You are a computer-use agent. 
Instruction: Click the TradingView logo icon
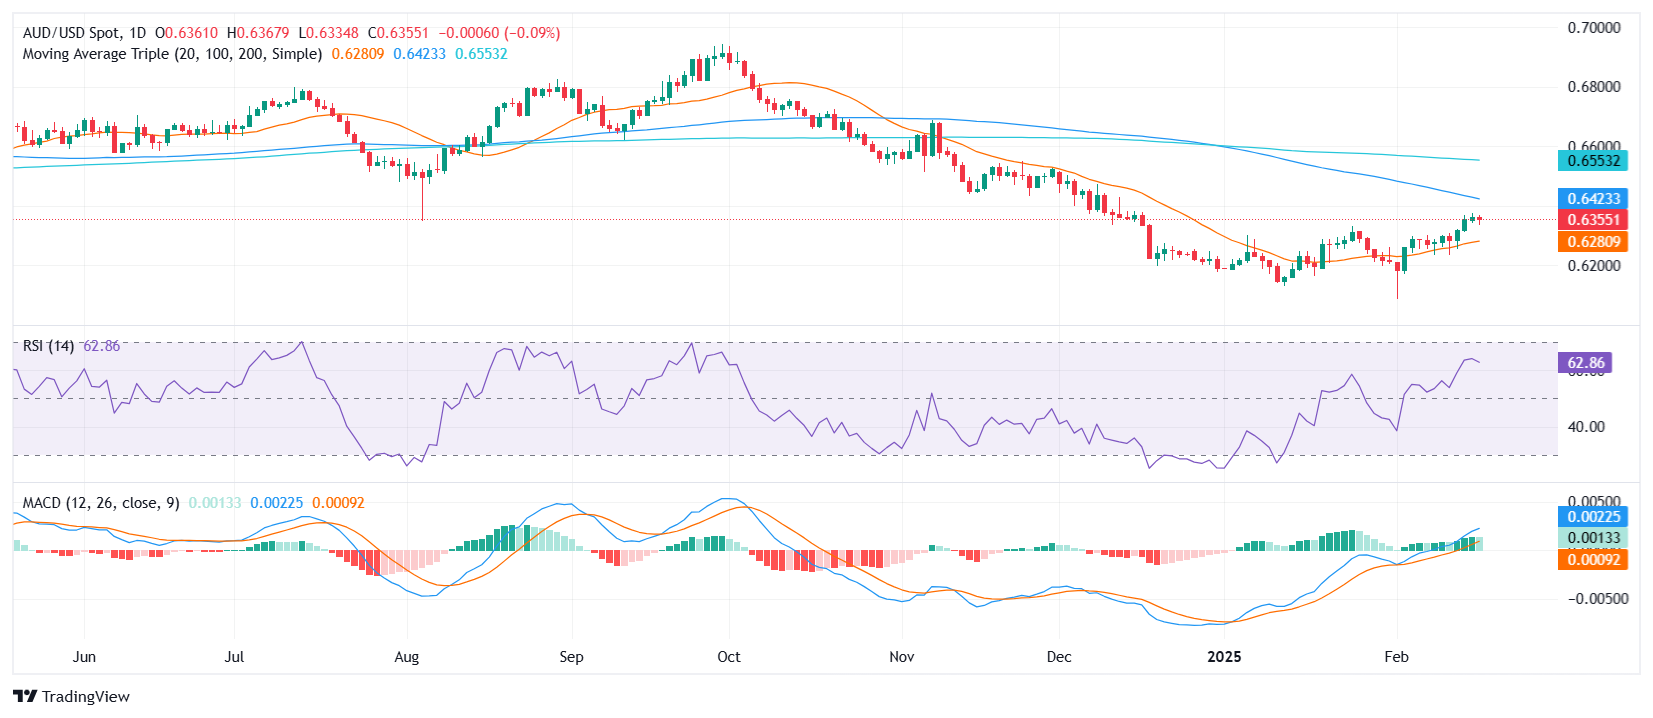pos(25,697)
